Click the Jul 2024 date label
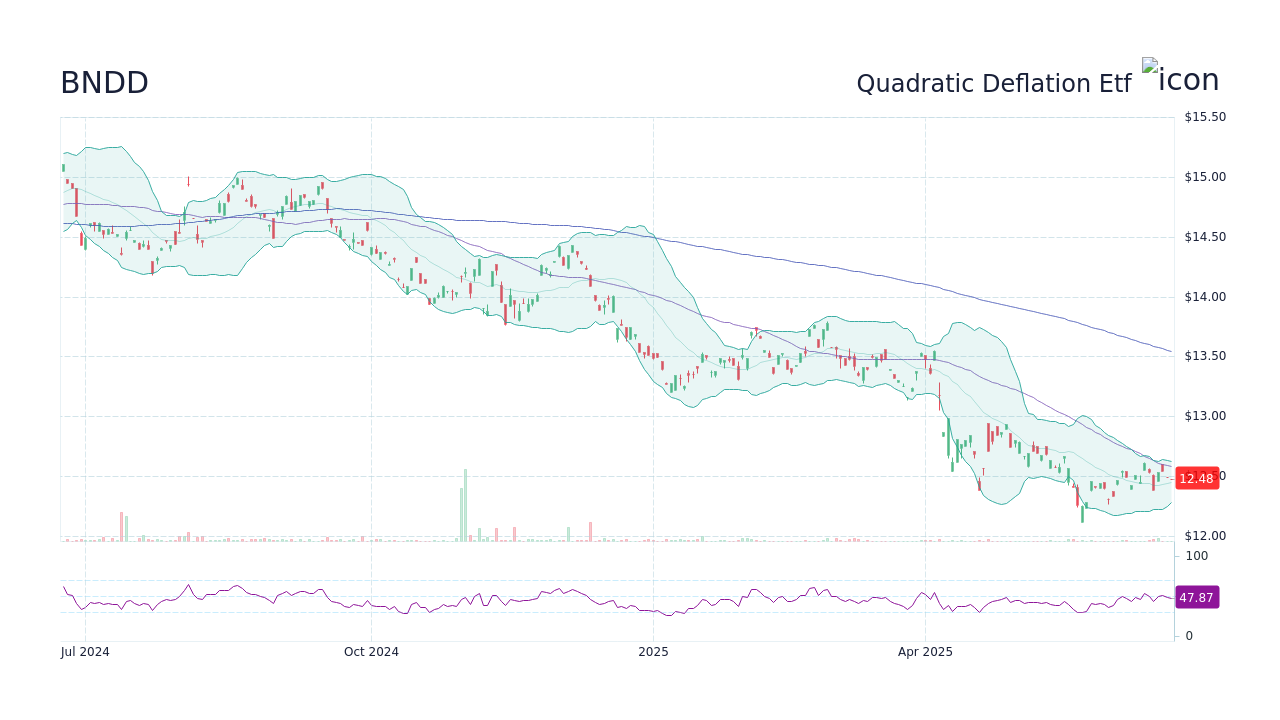 (x=85, y=652)
